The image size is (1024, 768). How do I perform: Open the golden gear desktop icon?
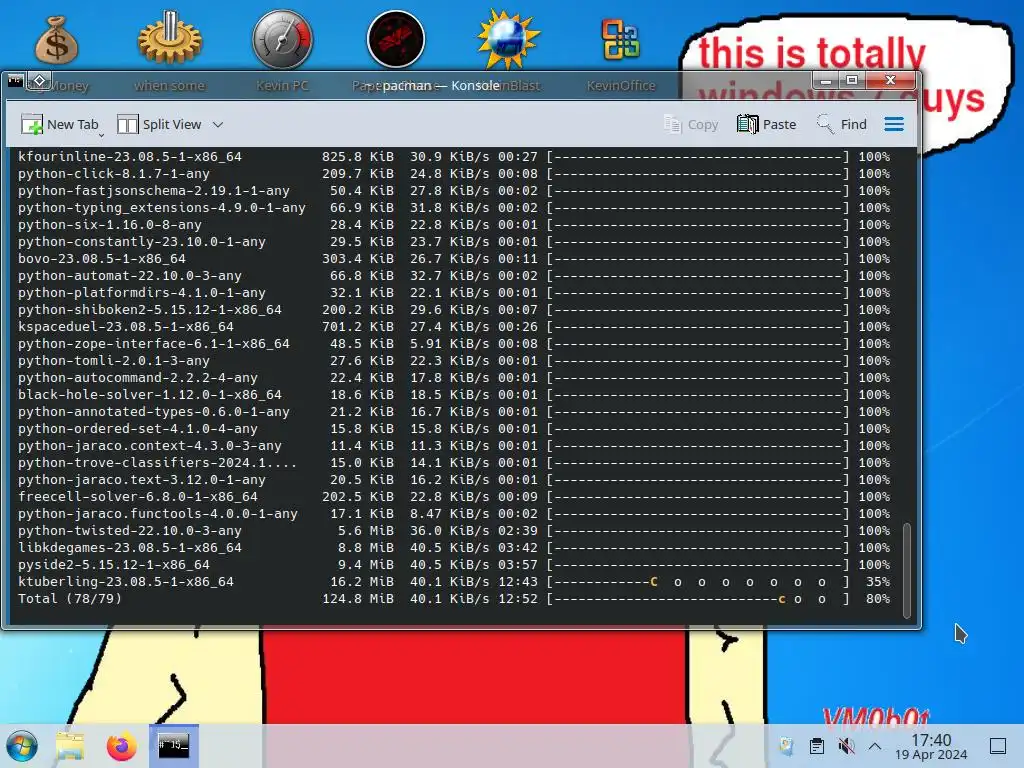pyautogui.click(x=169, y=39)
